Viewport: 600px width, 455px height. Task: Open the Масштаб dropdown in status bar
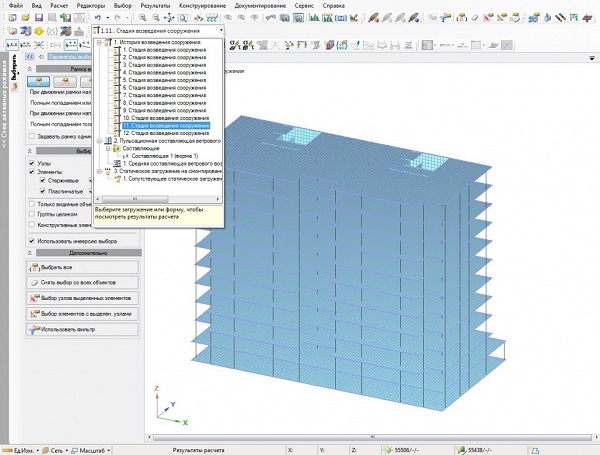point(91,450)
